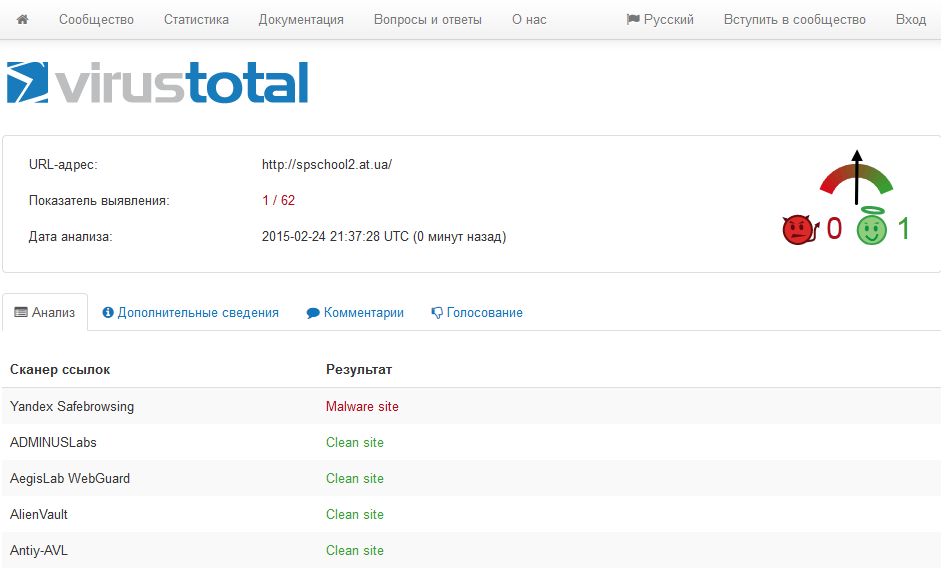Open the Сообщество menu
Screen dimensions: 941x570
pos(96,19)
